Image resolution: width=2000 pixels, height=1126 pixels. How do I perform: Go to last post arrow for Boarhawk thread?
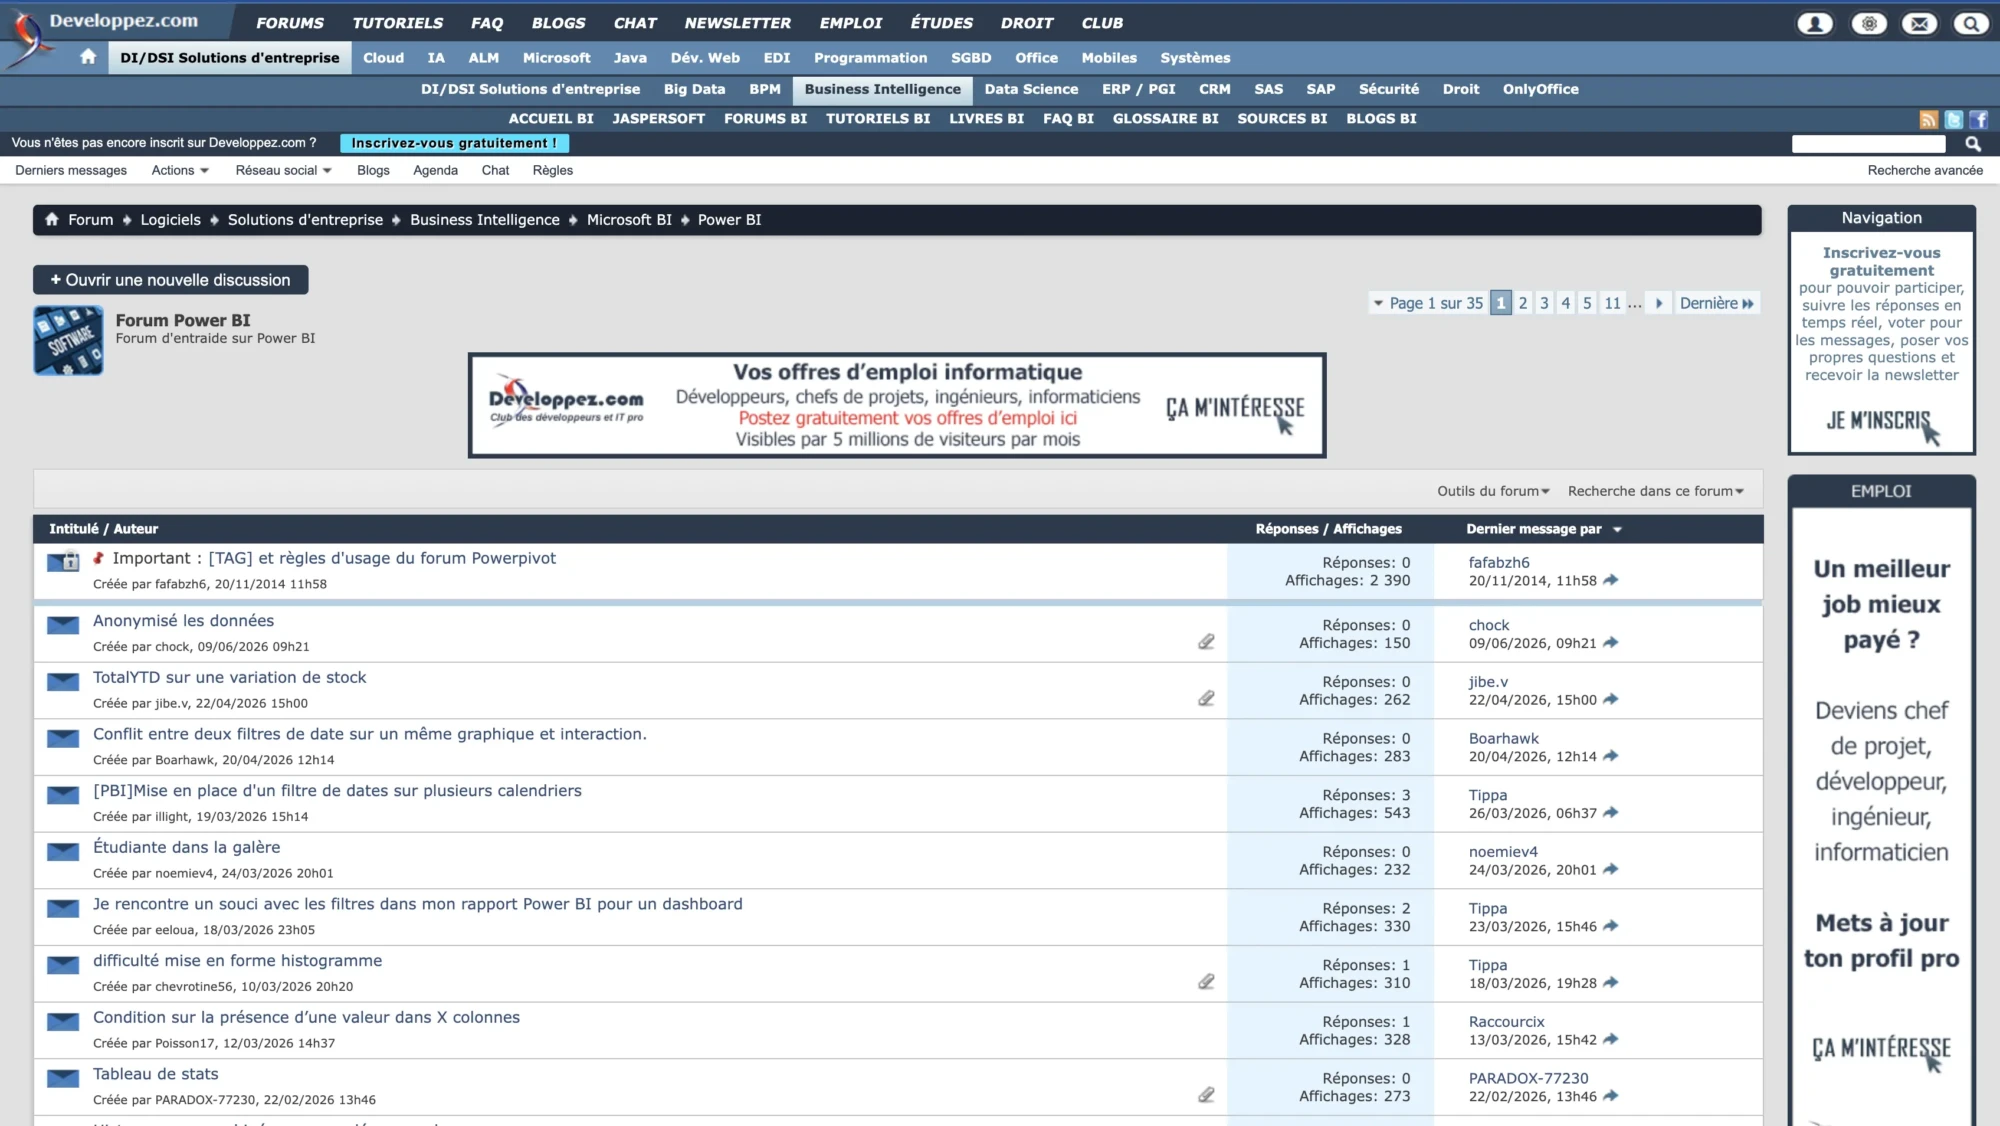click(1610, 756)
